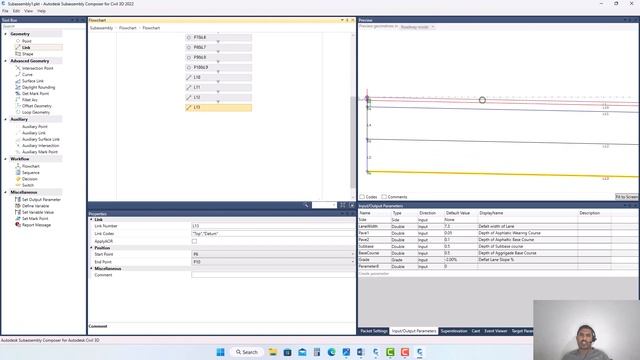Select the Offset Geometry tool
The image size is (640, 360).
[x=37, y=106]
